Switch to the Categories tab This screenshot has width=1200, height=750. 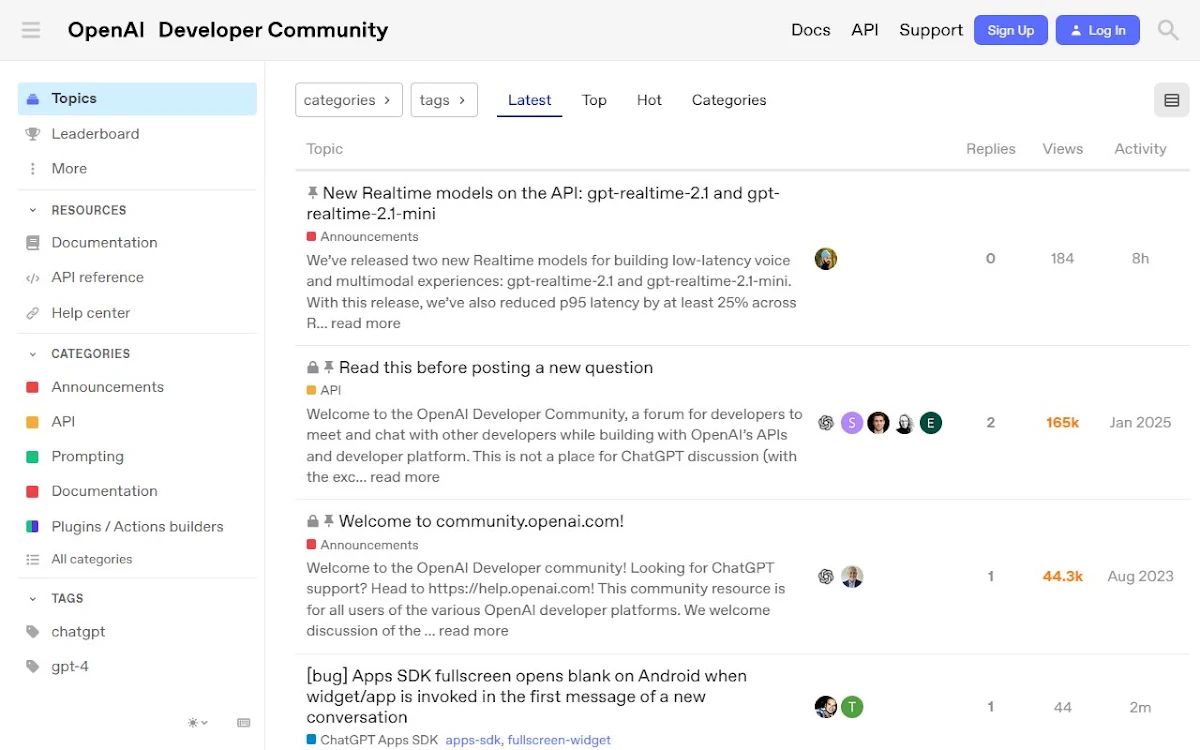(729, 100)
